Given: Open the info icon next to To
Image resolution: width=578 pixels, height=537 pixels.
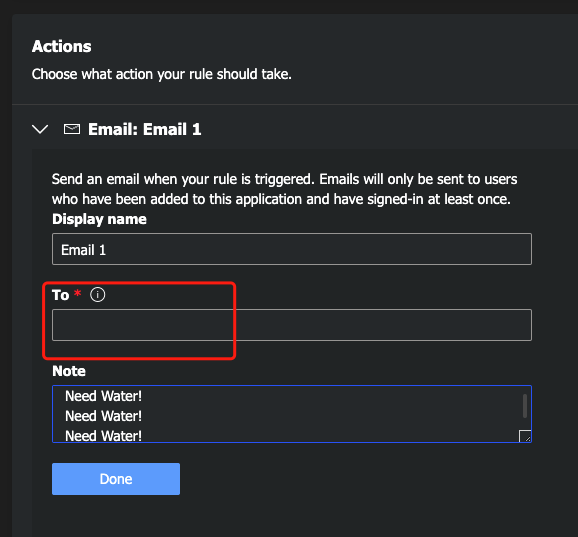Looking at the screenshot, I should [98, 294].
